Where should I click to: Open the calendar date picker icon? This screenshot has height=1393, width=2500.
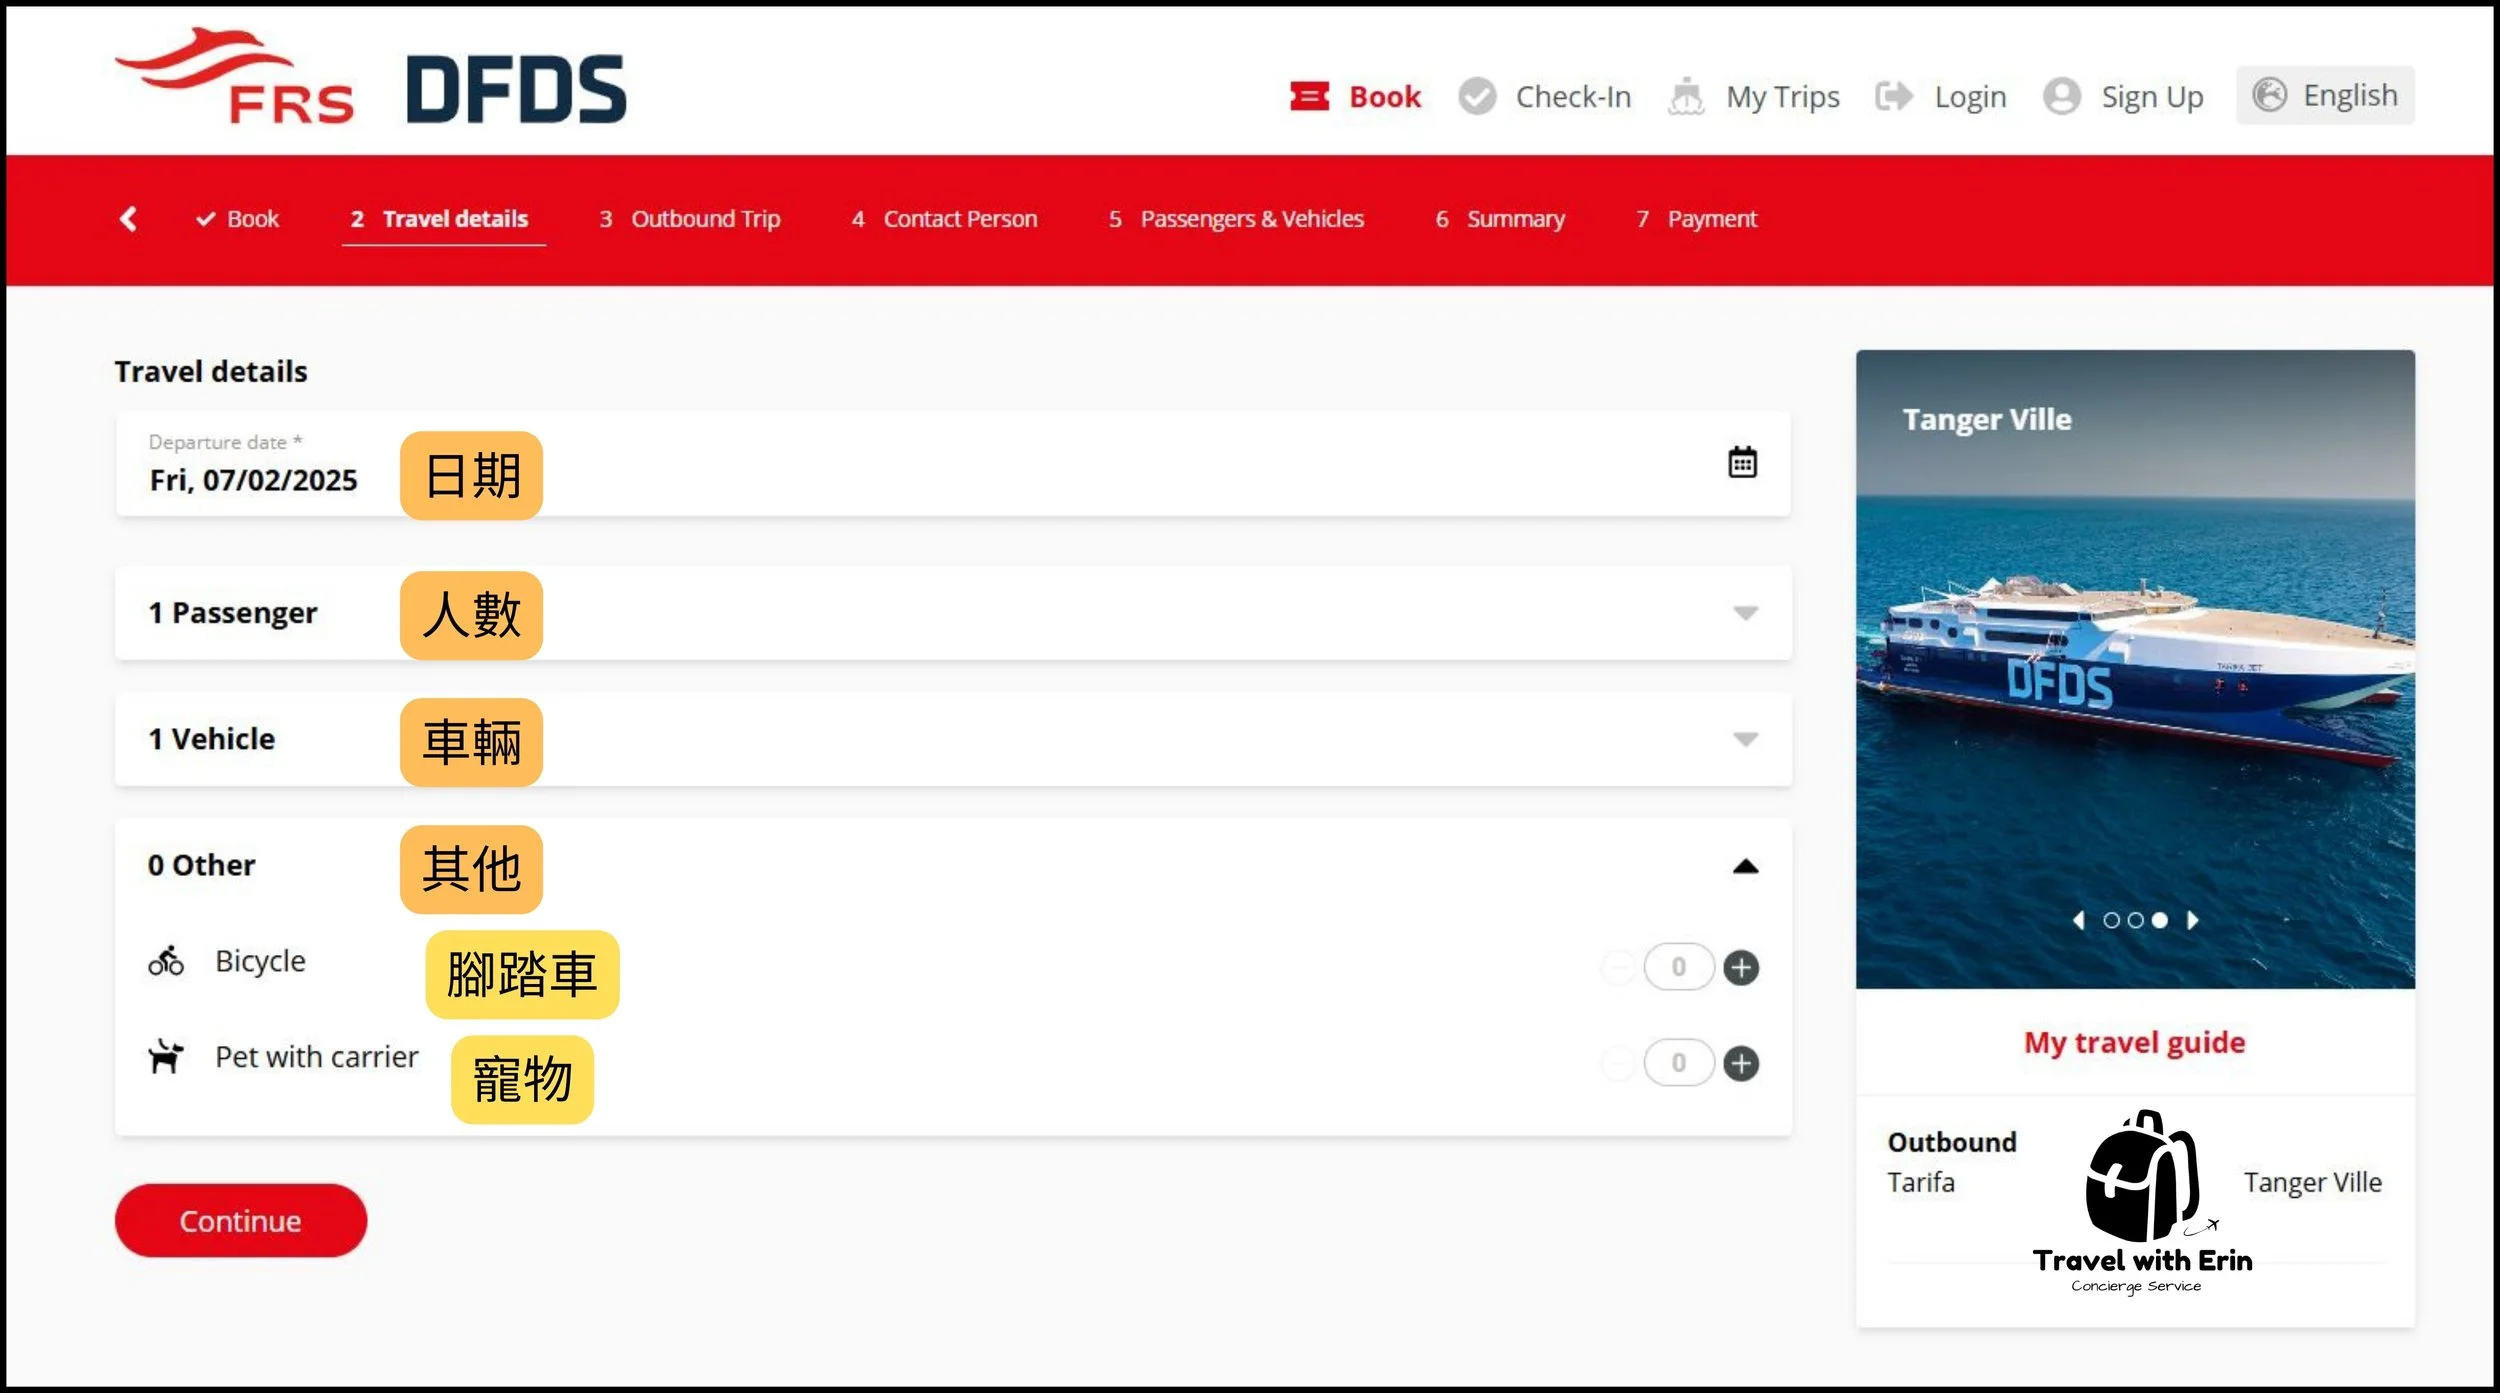click(x=1742, y=463)
